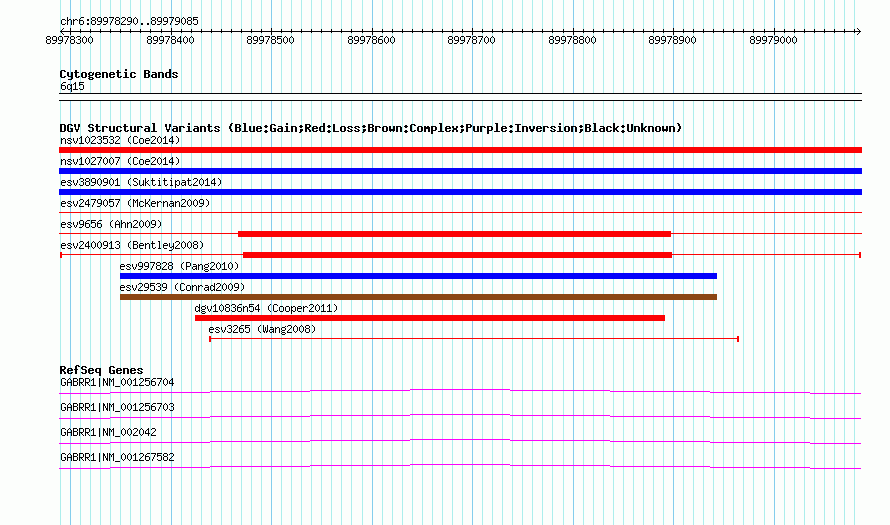890x525 pixels.
Task: Select the thin red esv3265 variant line
Action: (474, 339)
